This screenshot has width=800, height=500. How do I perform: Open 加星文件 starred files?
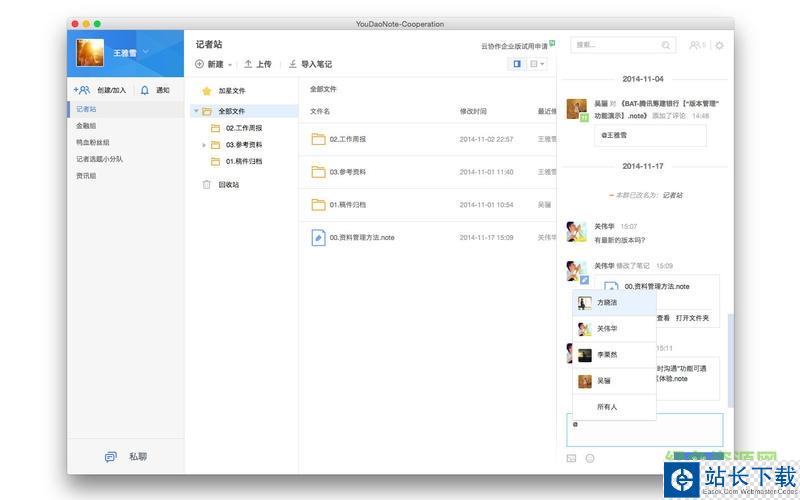click(x=206, y=90)
